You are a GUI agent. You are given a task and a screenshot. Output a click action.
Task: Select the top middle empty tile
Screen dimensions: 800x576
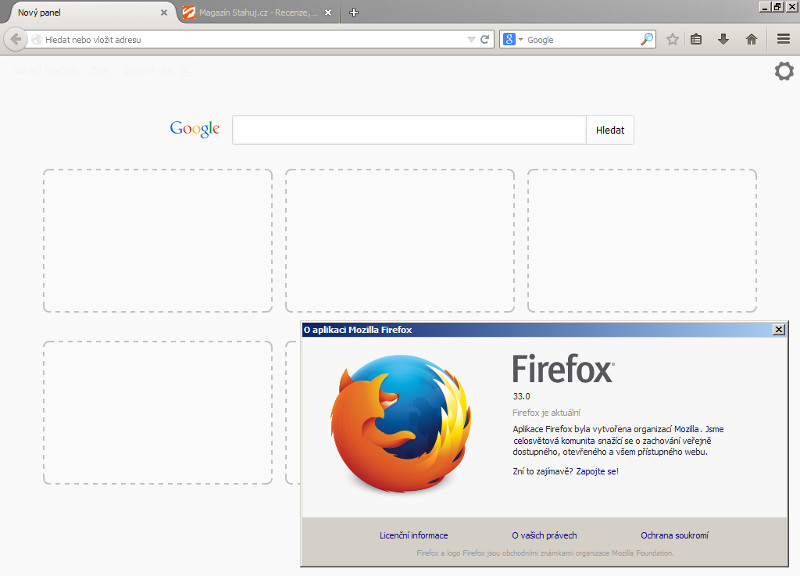399,240
